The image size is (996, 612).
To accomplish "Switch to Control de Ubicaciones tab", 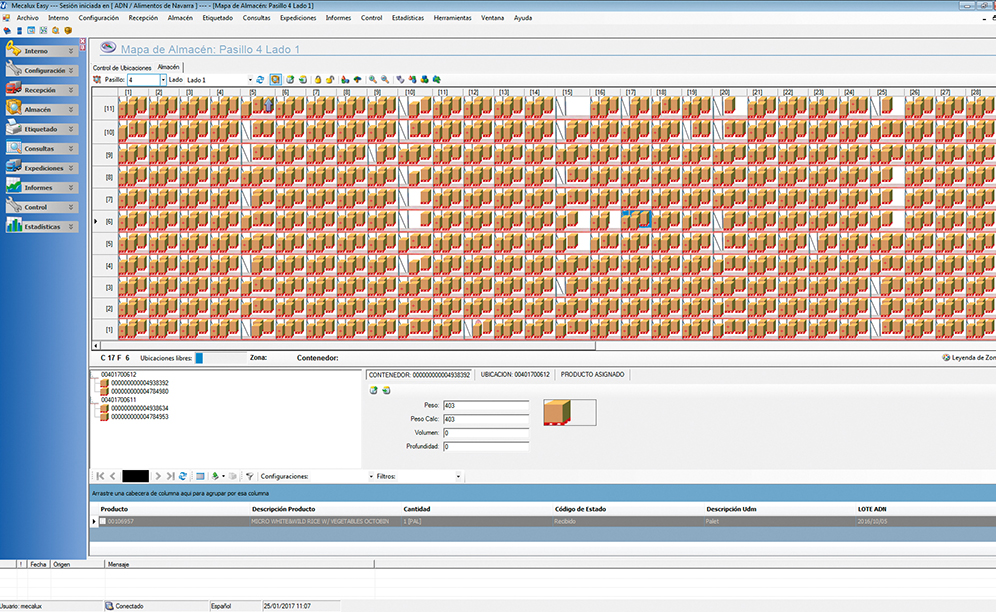I will point(122,67).
